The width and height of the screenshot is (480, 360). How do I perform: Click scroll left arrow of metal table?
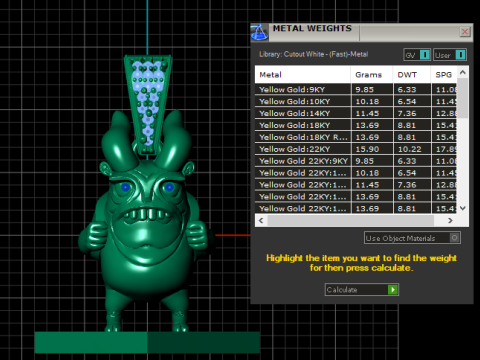tap(261, 220)
